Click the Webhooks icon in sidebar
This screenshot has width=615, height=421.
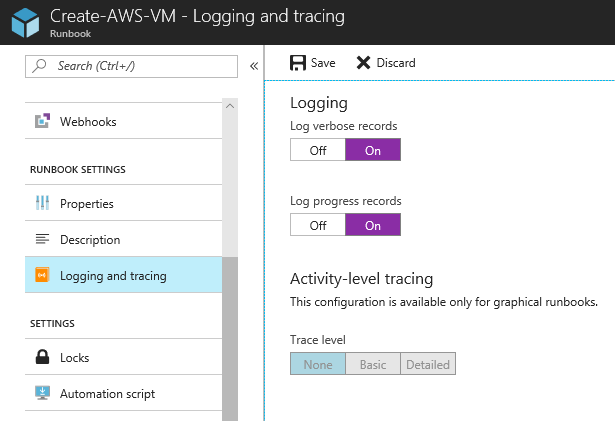pyautogui.click(x=42, y=122)
